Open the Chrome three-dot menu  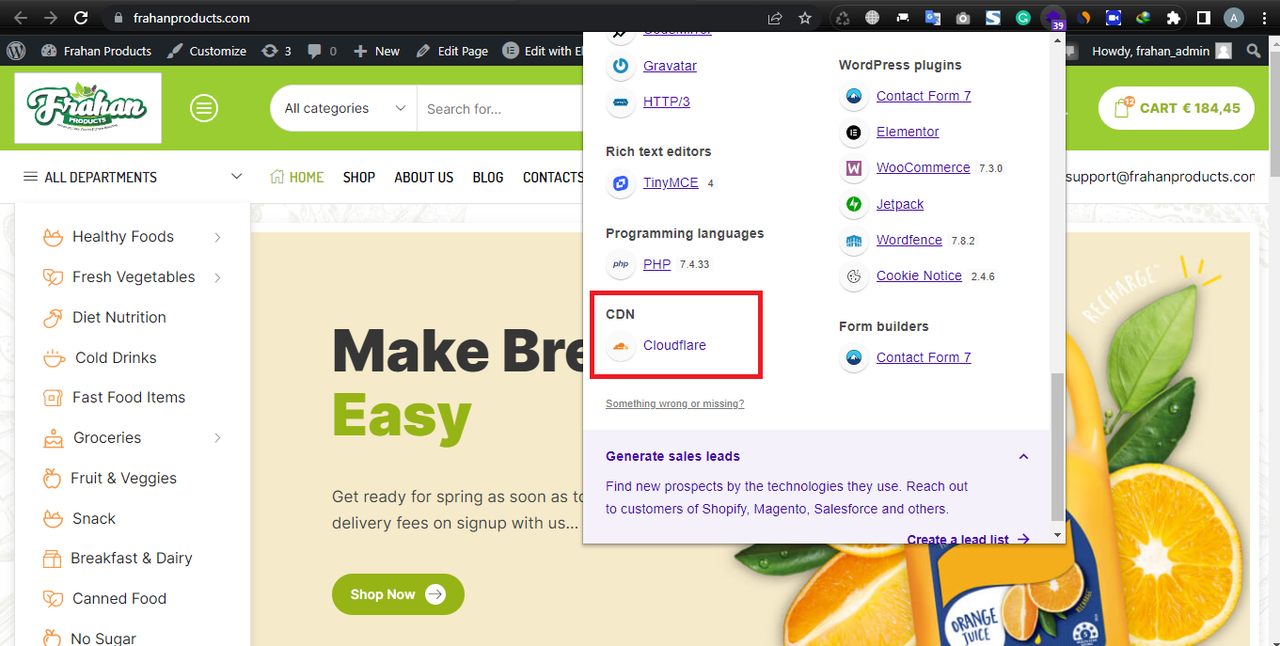click(1264, 18)
